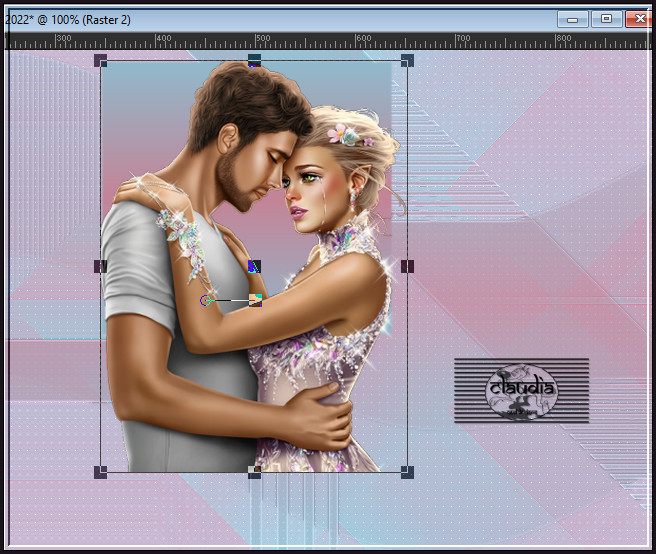
Task: Click the center pivot handle of selection
Action: click(254, 267)
